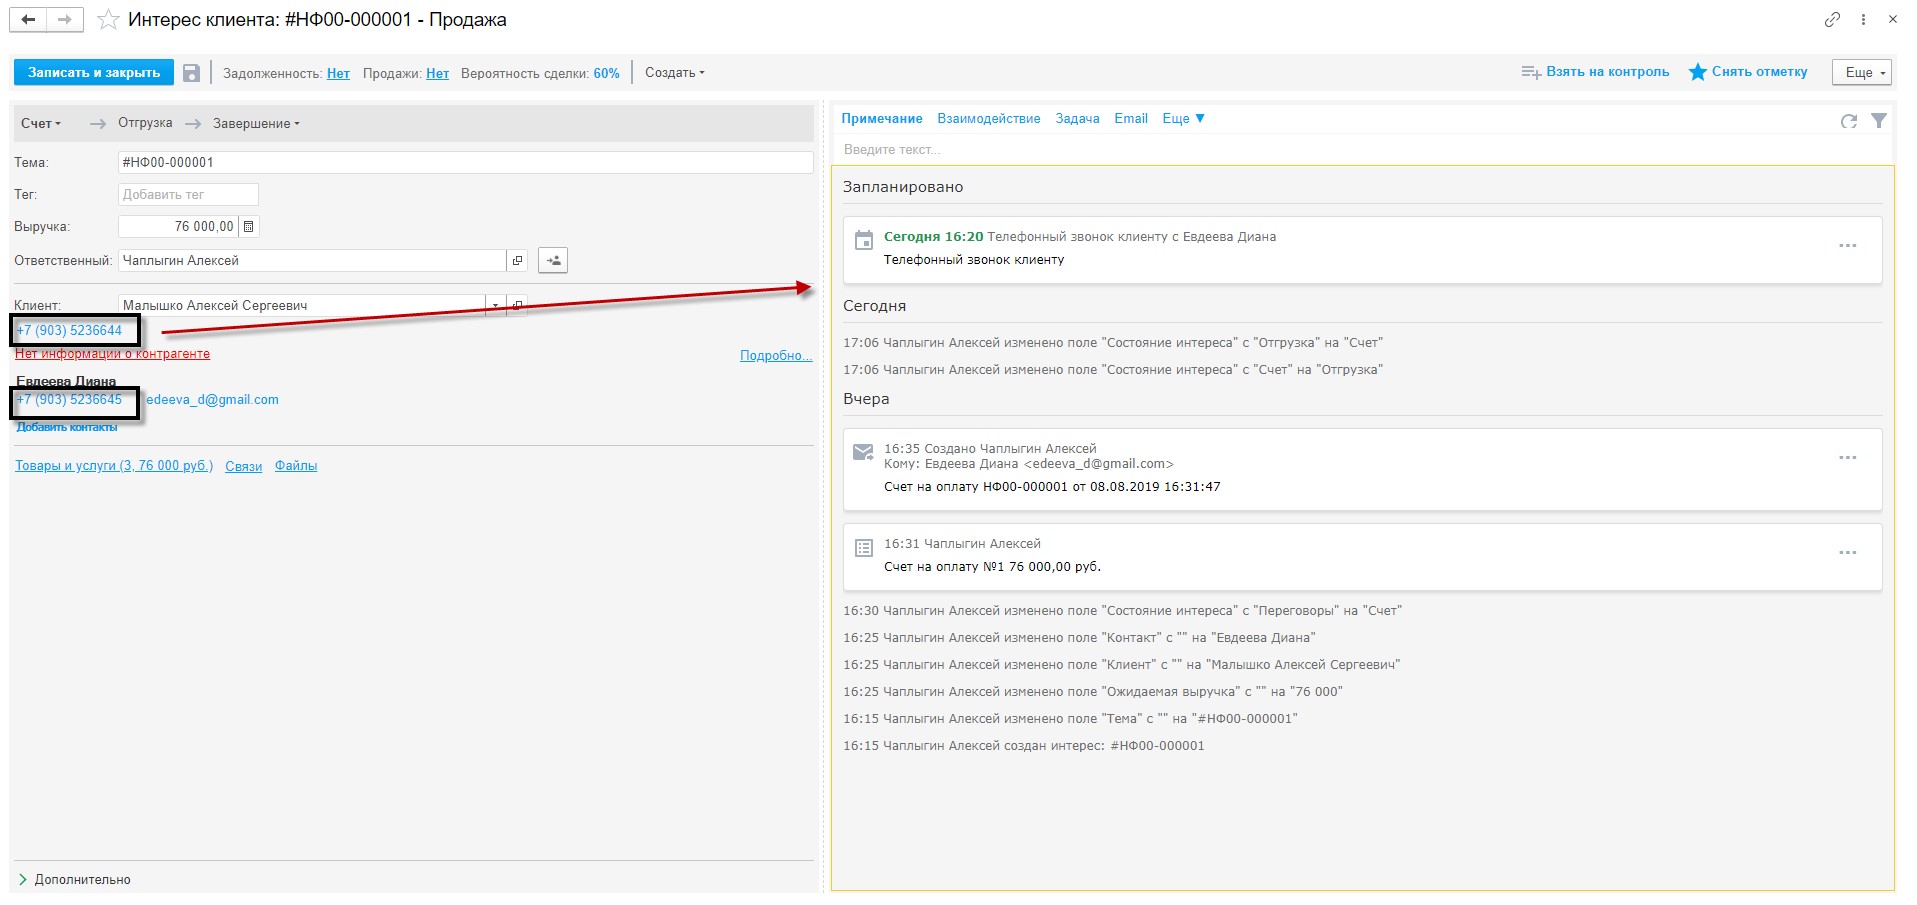This screenshot has width=1917, height=905.
Task: Expand the Дополнительно section
Action: tap(73, 880)
